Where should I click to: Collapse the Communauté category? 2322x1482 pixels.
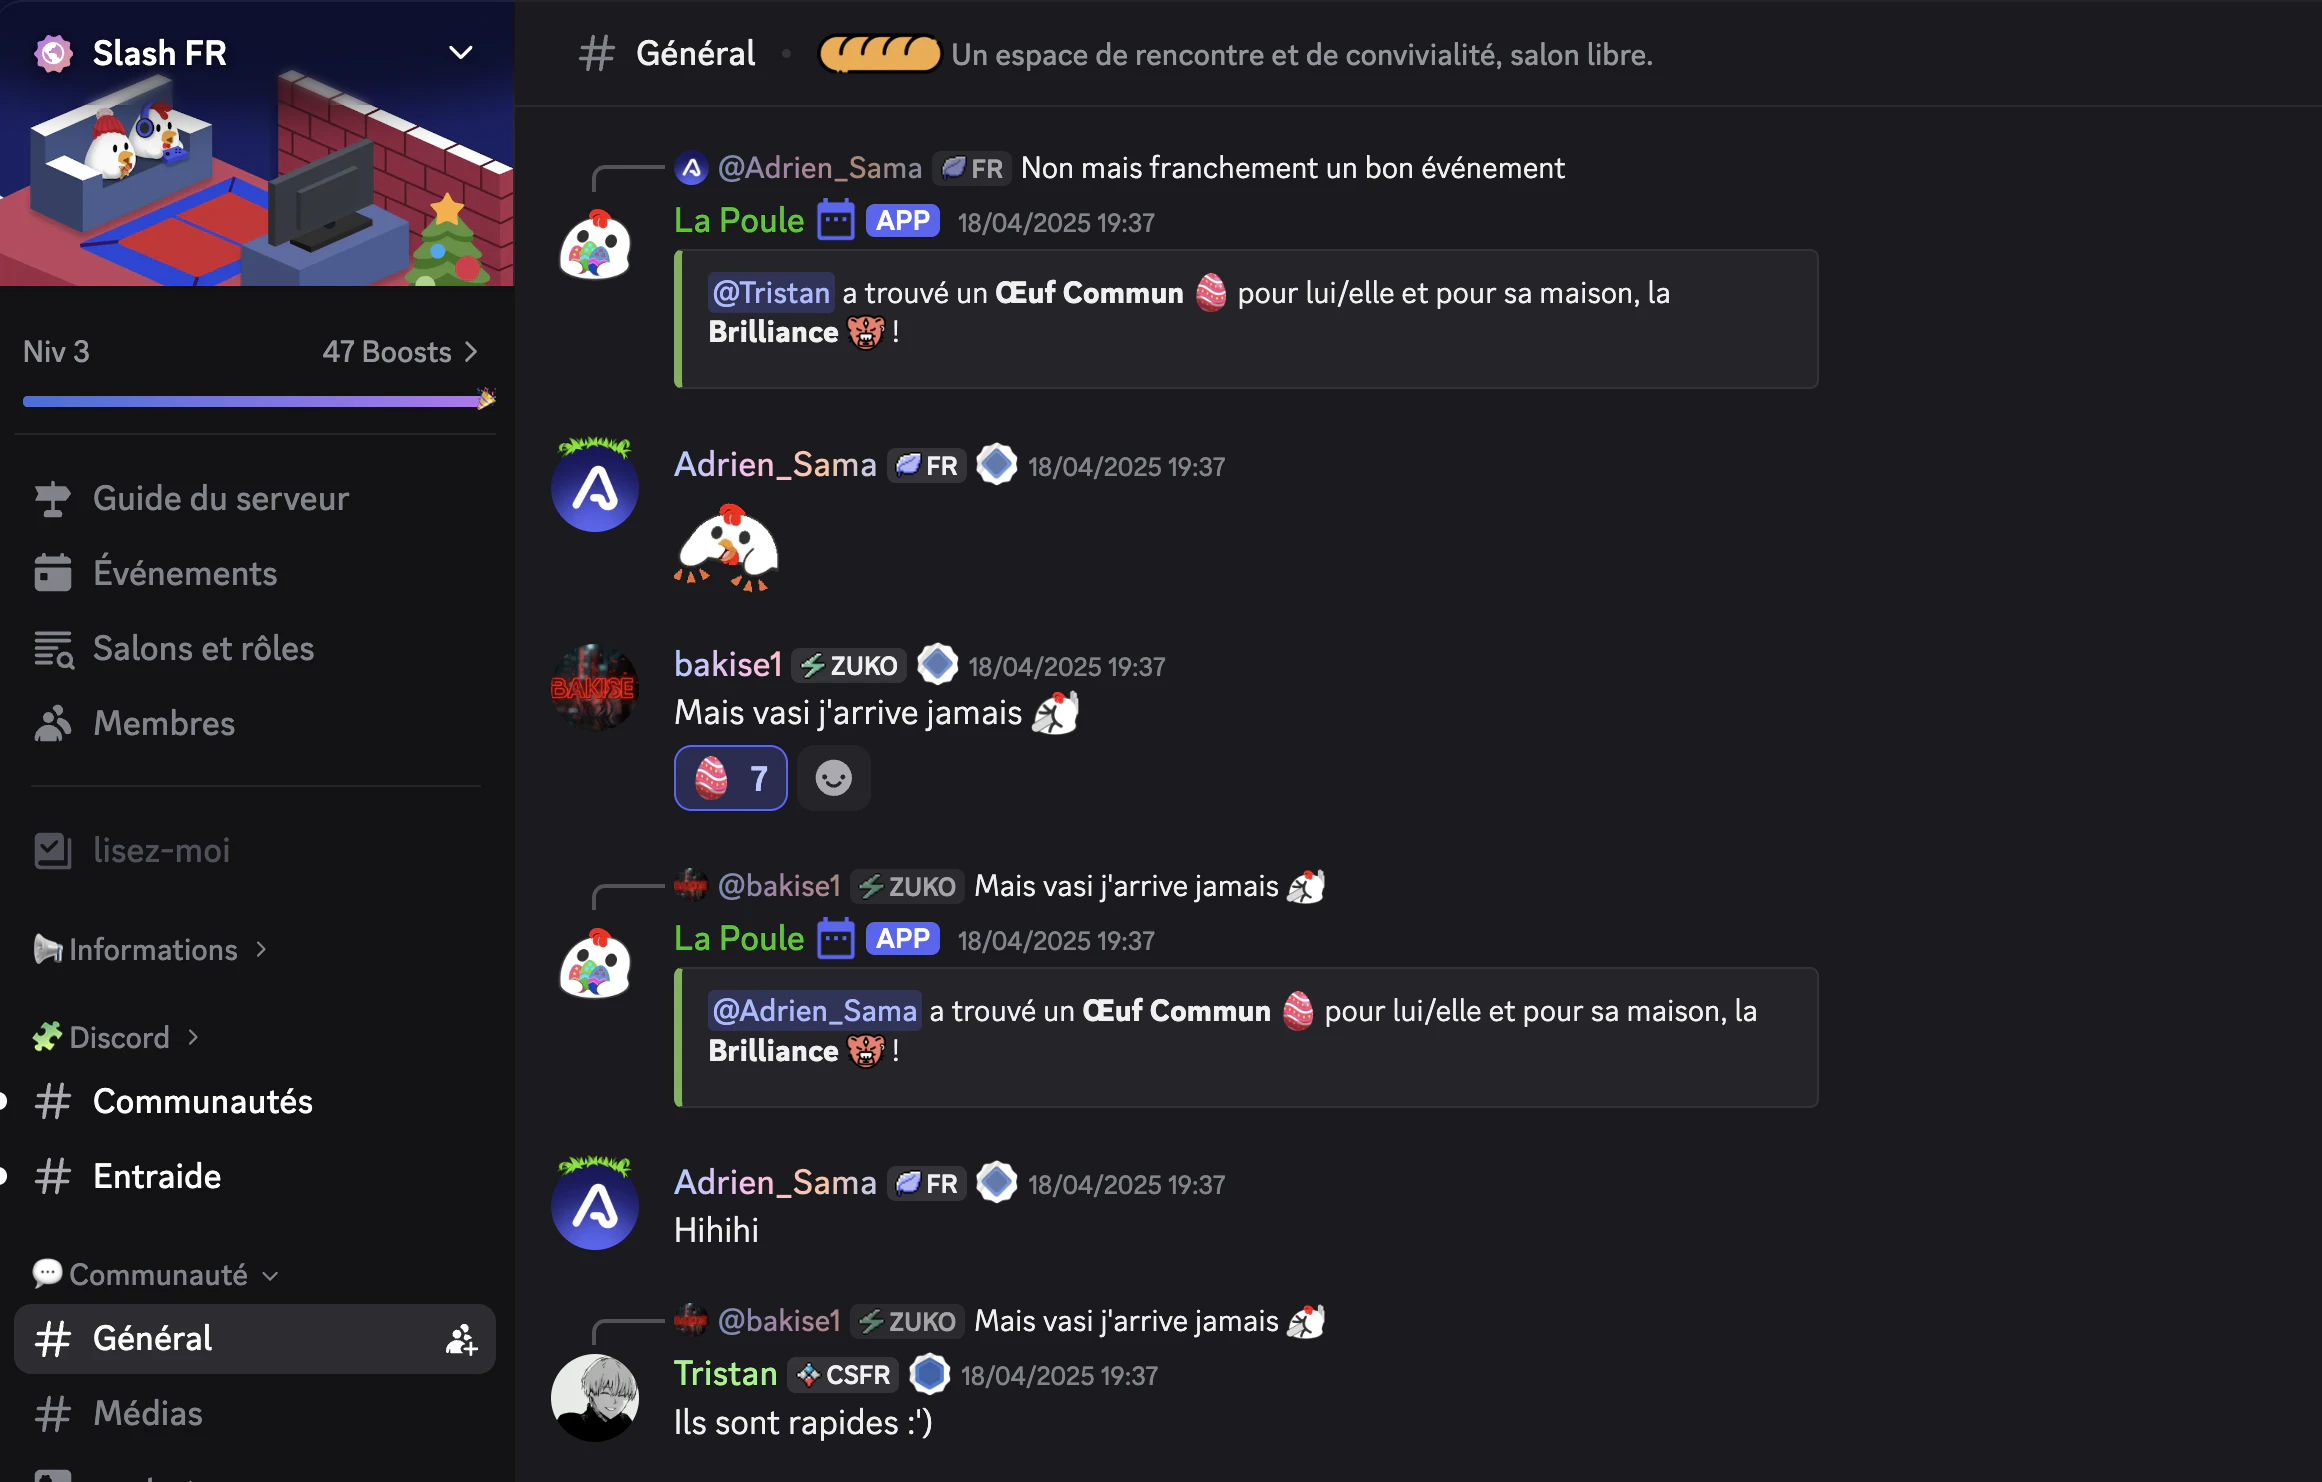[x=155, y=1274]
